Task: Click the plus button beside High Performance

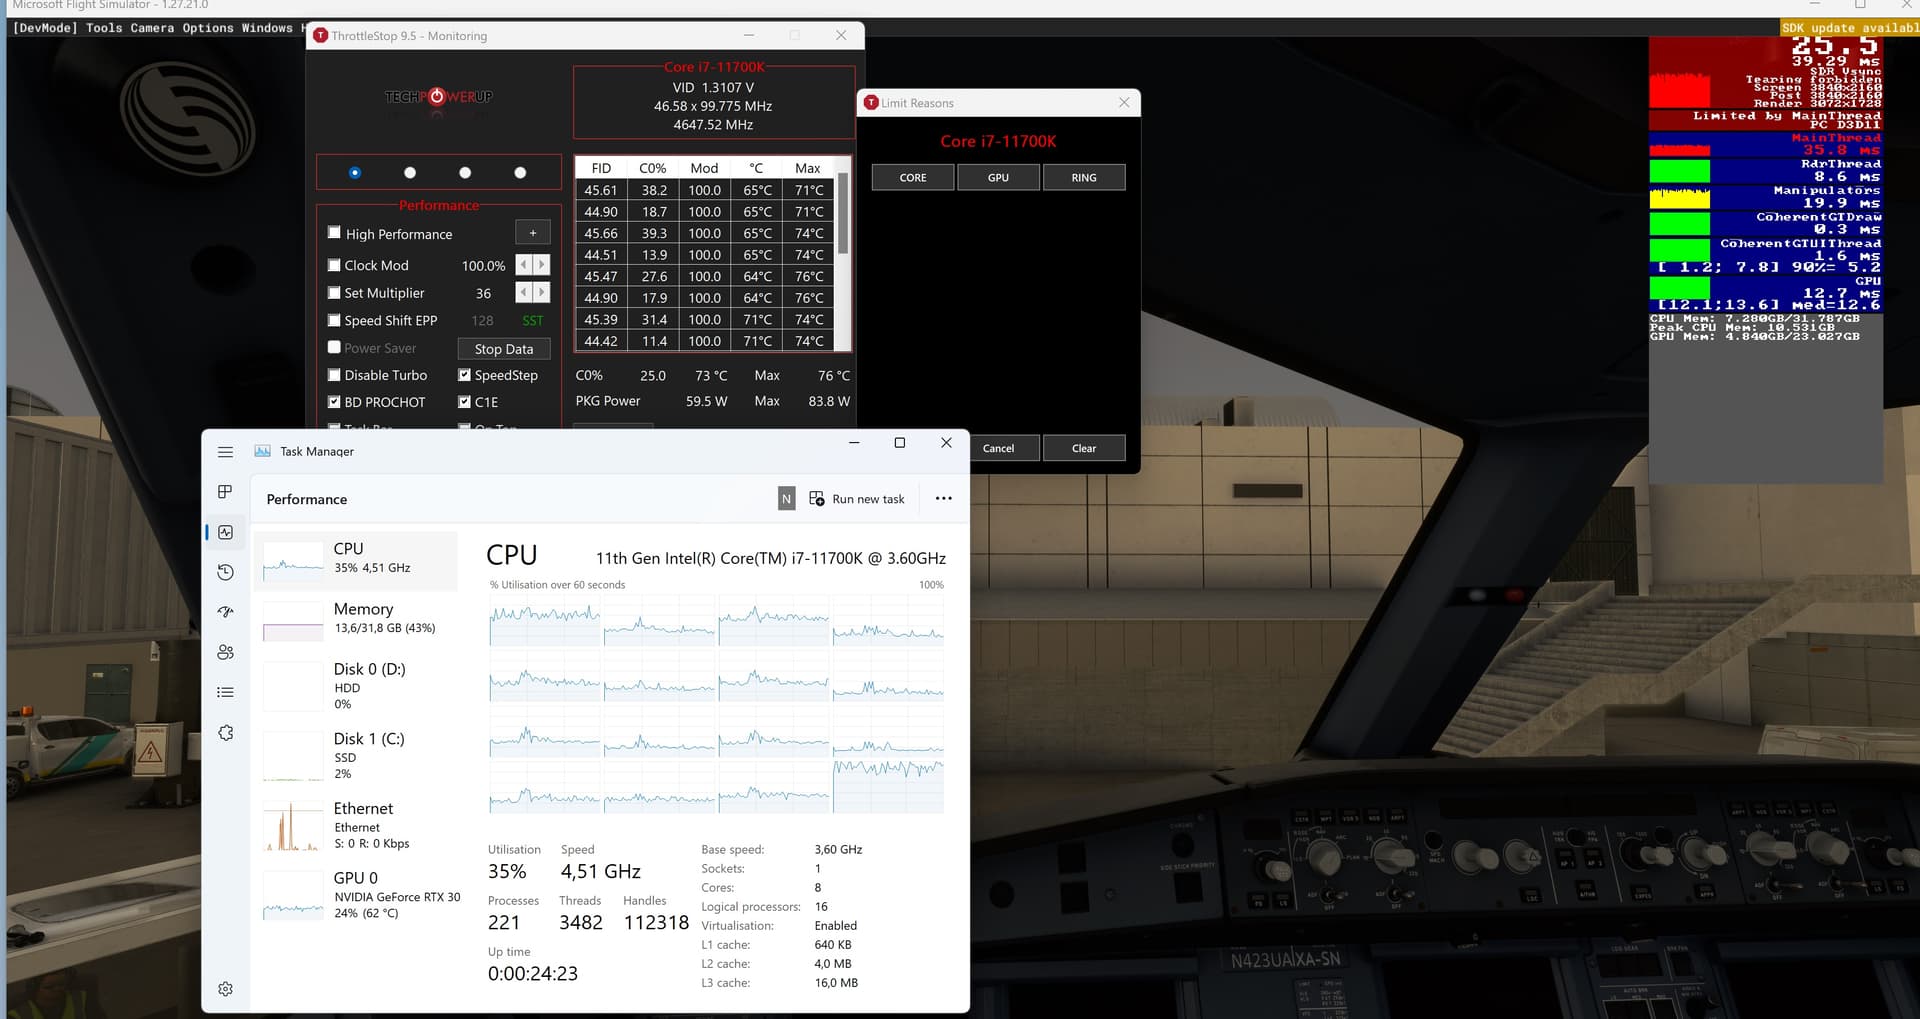Action: pos(533,233)
